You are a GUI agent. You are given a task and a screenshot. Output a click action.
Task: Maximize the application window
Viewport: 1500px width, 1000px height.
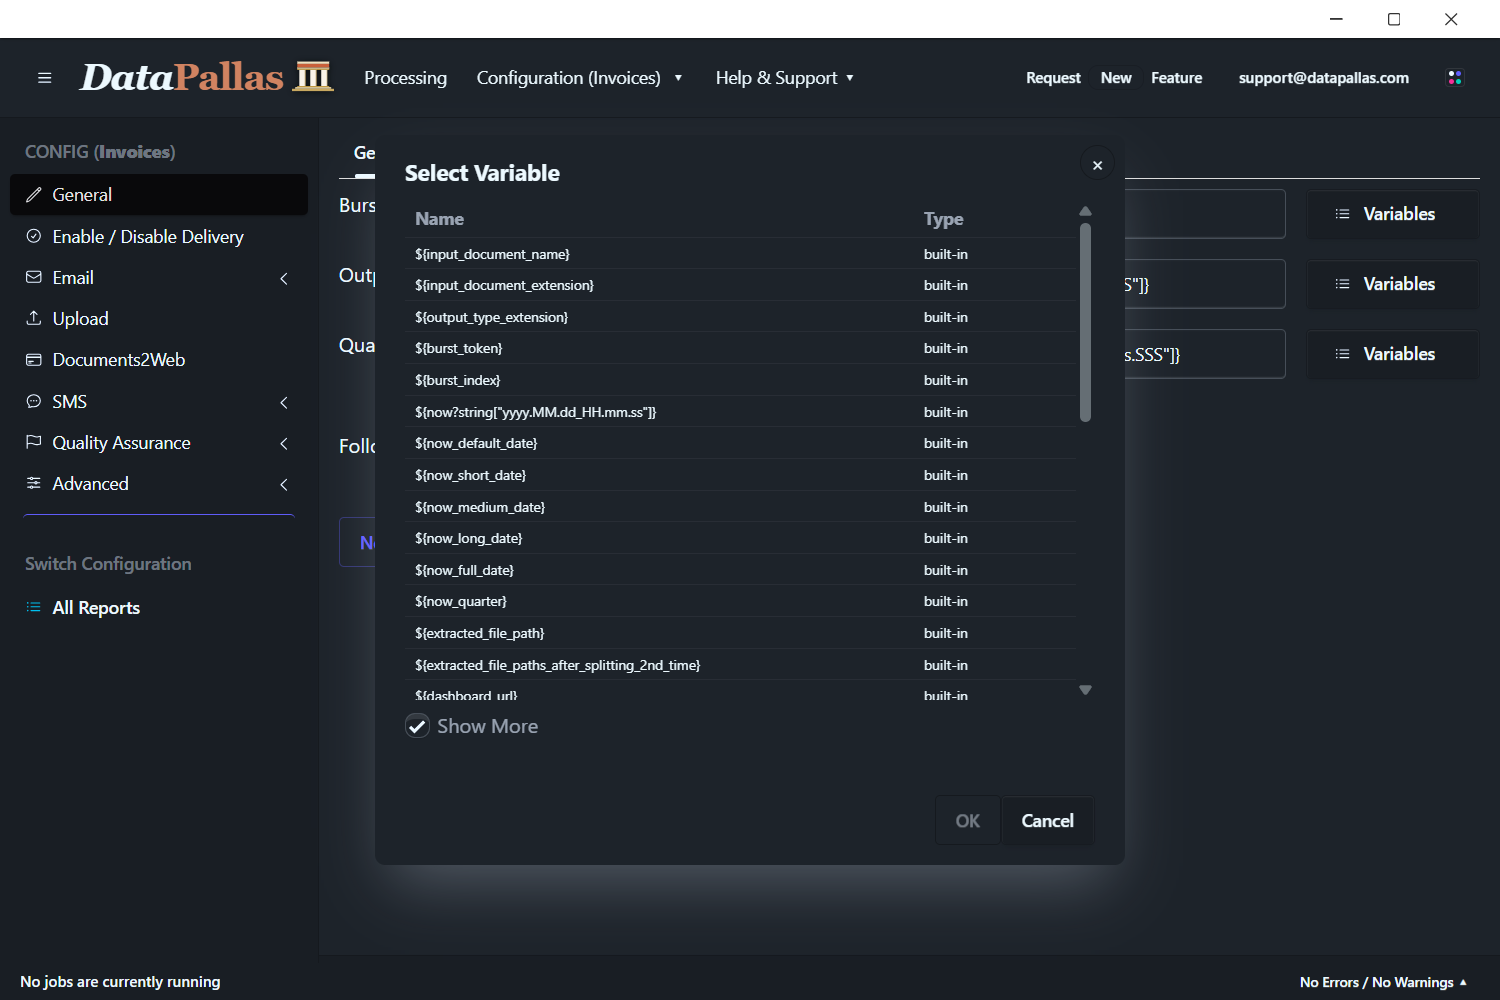1394,19
